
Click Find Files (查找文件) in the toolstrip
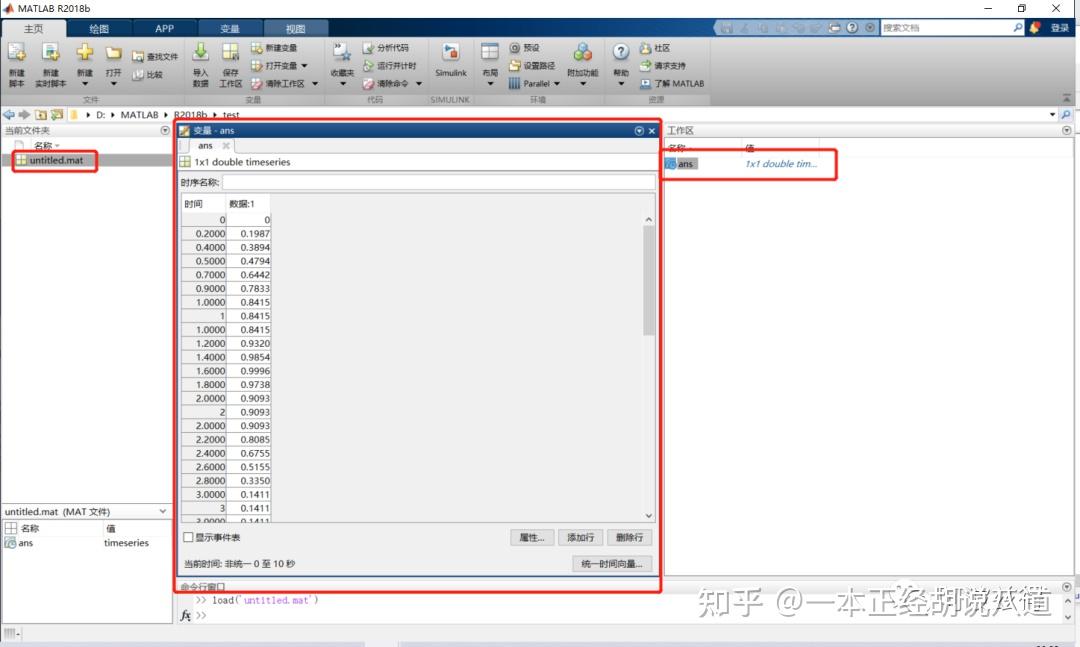[x=155, y=57]
